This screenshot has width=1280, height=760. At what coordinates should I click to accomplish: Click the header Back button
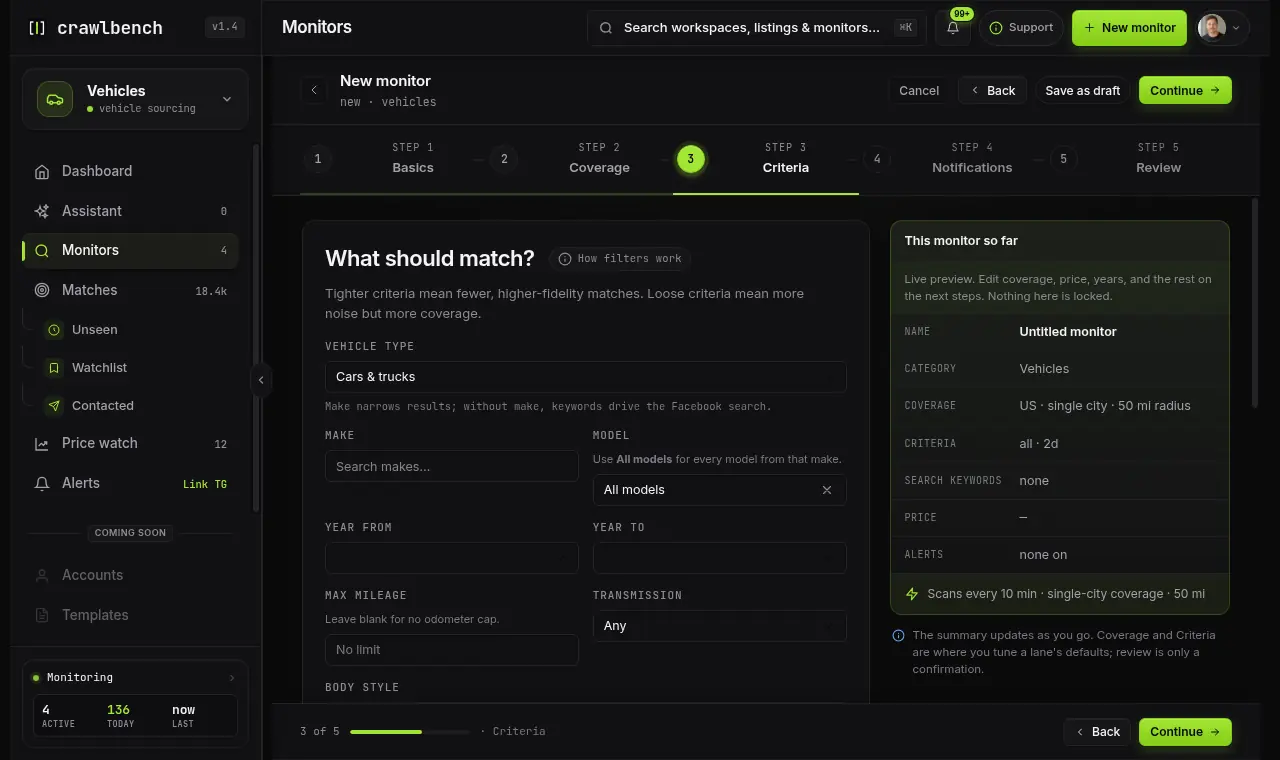tap(993, 90)
